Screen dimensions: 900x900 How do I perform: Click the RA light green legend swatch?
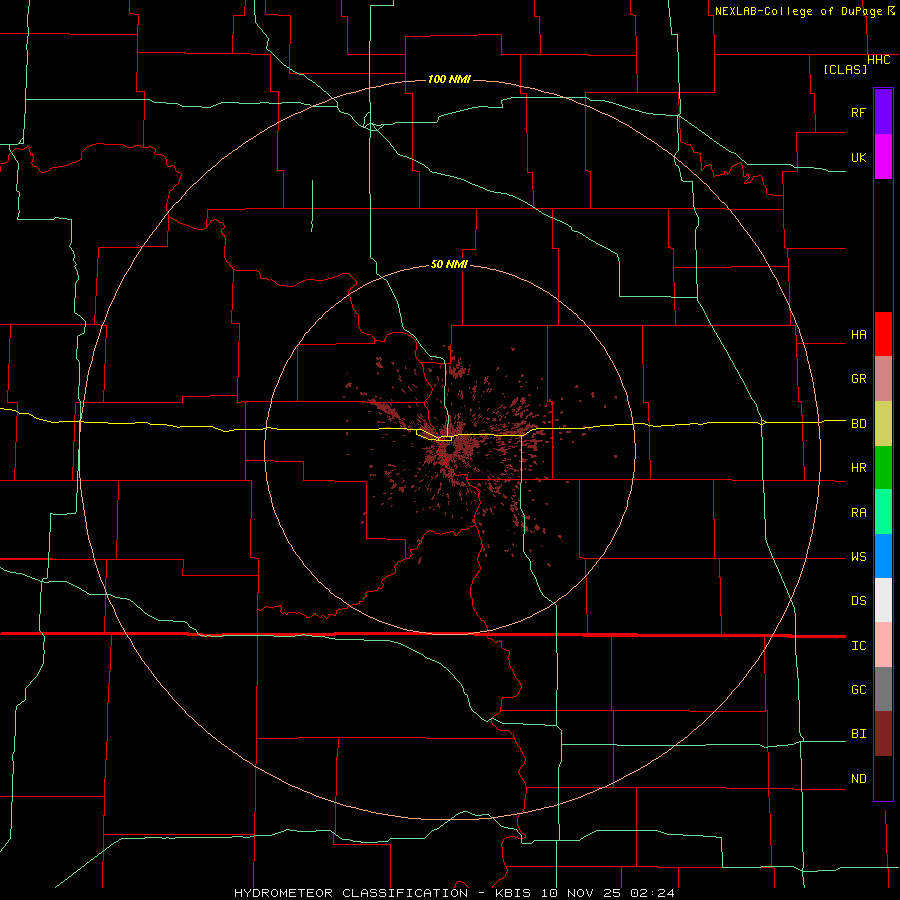tap(883, 512)
